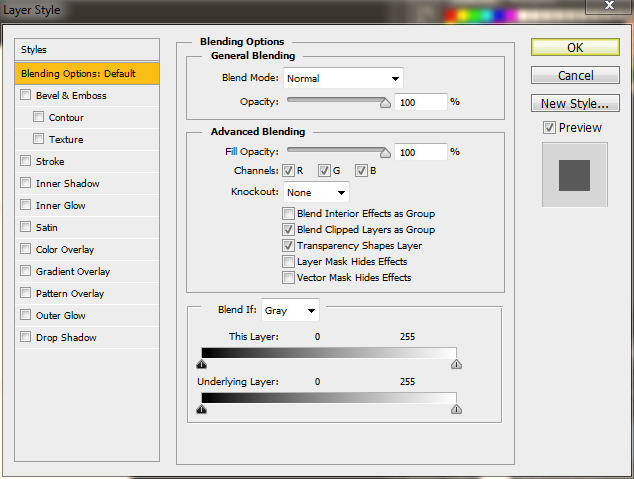Click the This Layer gradient bar
This screenshot has height=479, width=634.
[x=329, y=353]
